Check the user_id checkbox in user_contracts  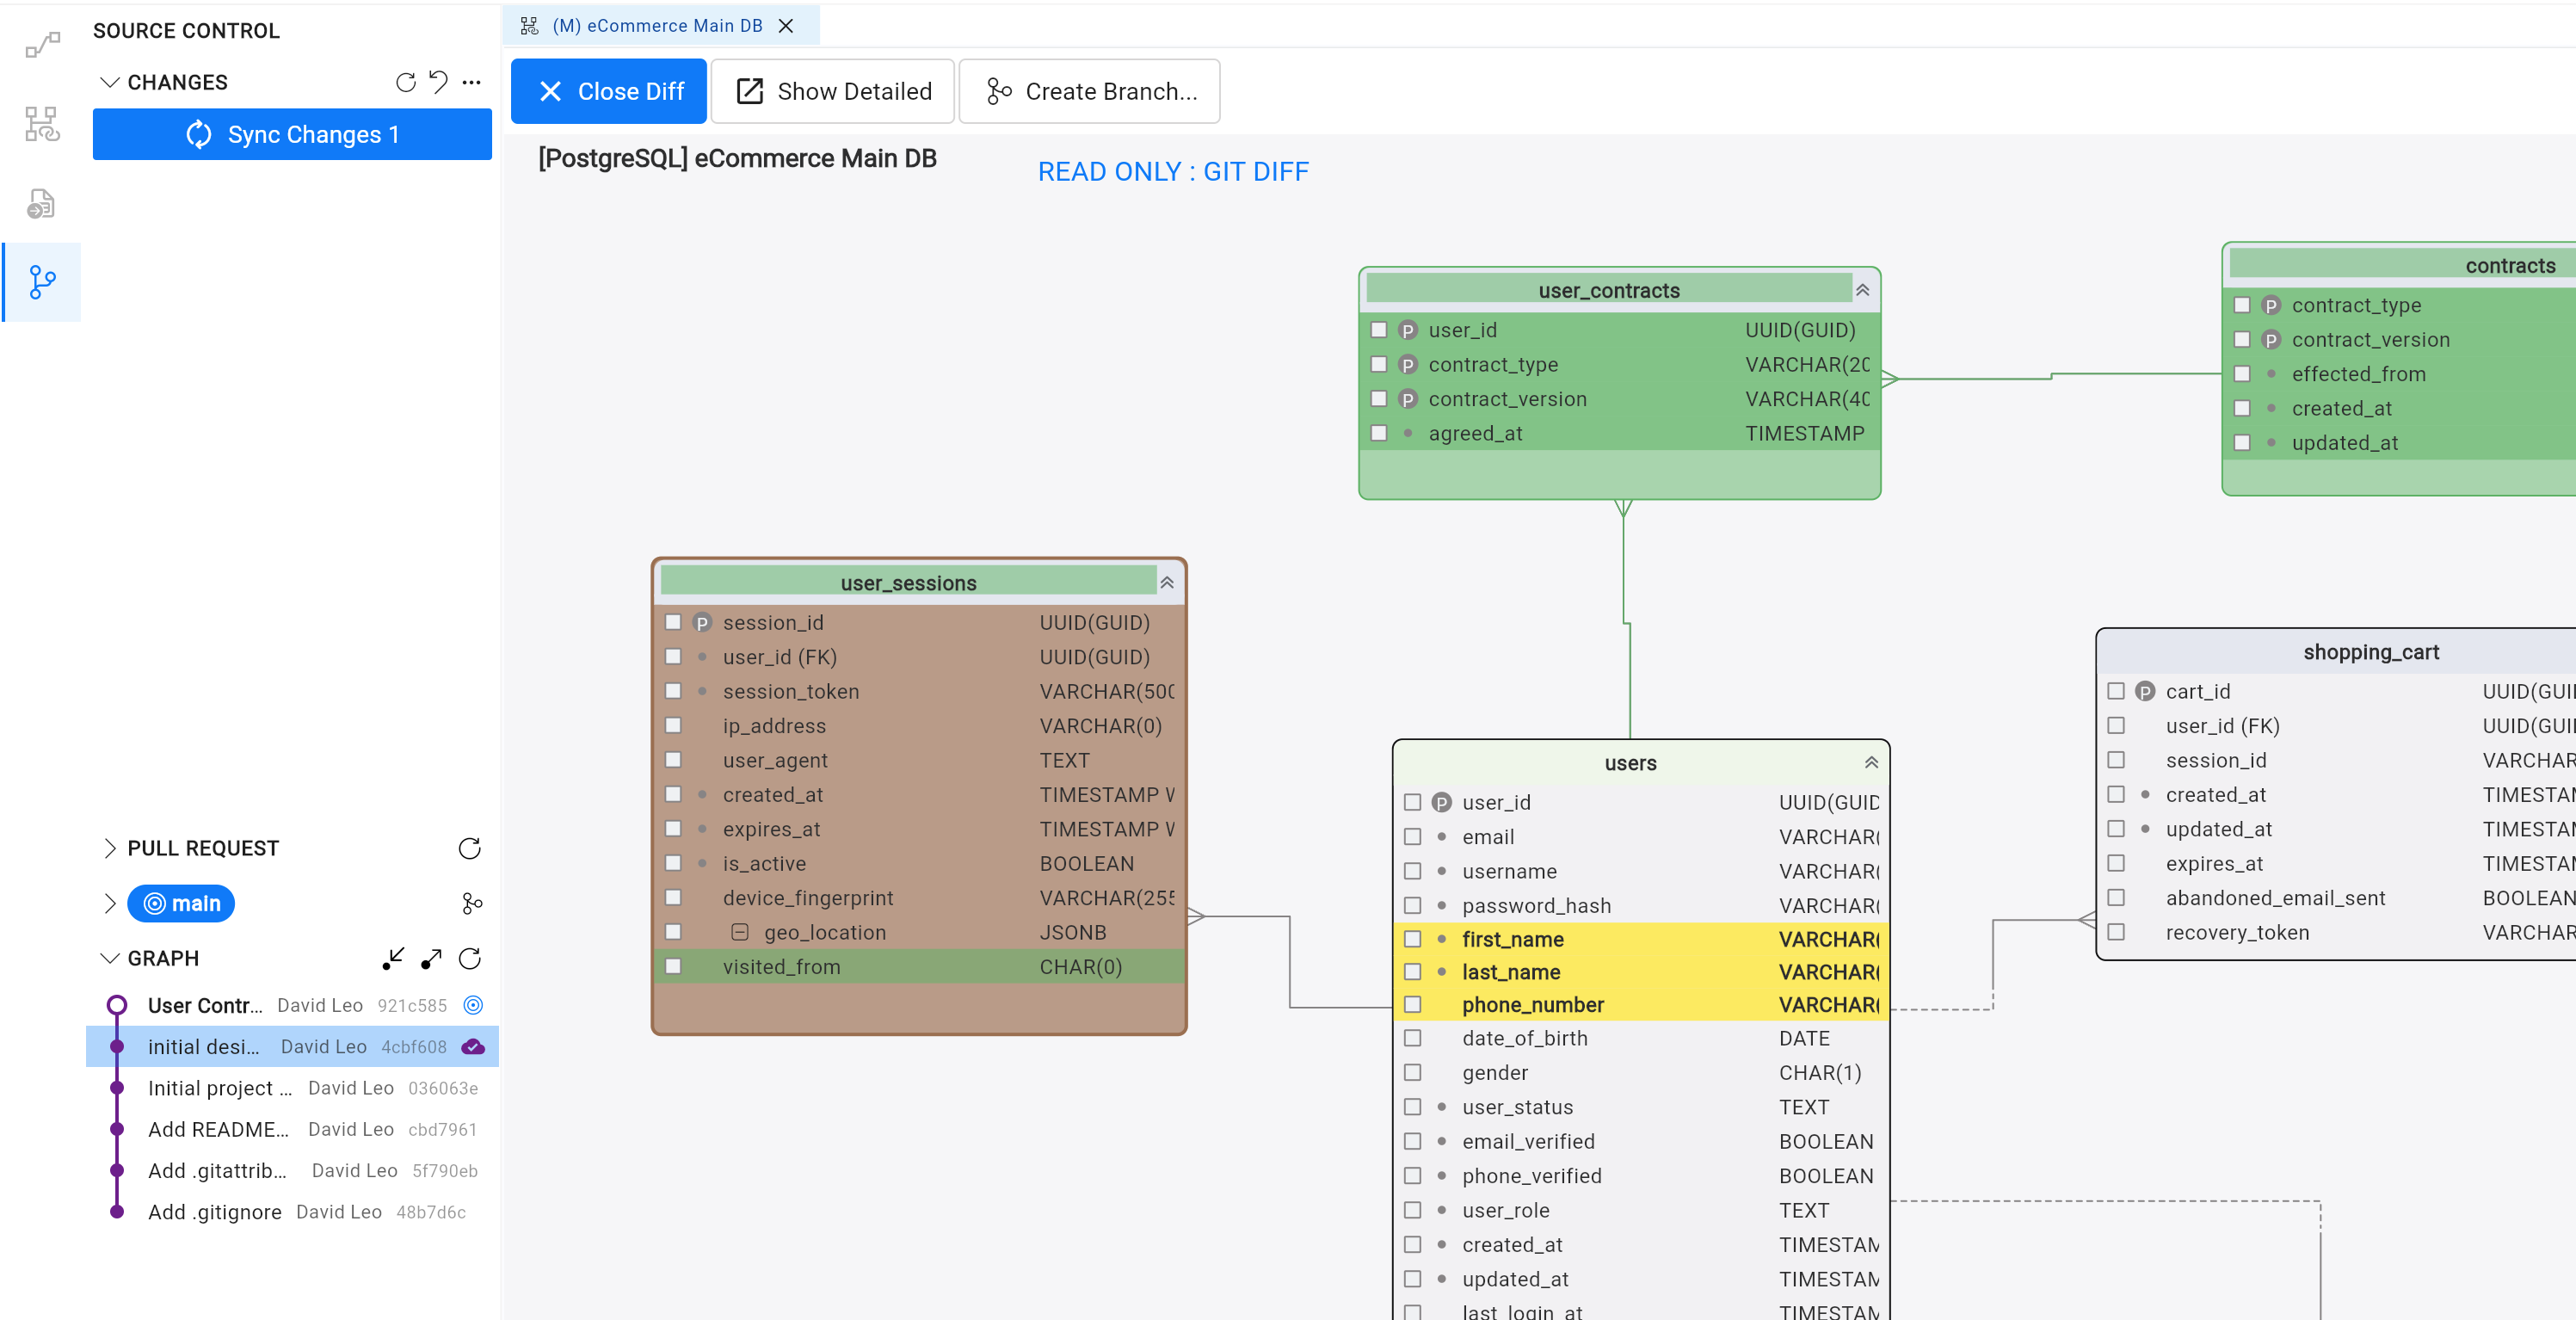[x=1380, y=329]
